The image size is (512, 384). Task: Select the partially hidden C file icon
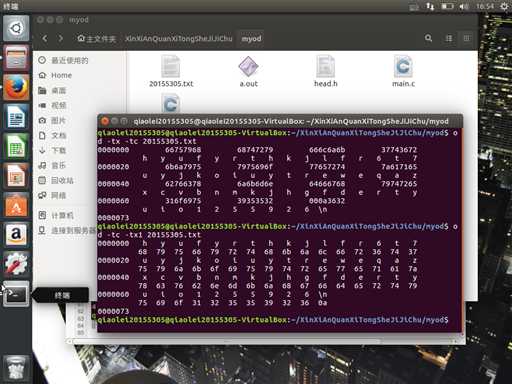tap(171, 103)
